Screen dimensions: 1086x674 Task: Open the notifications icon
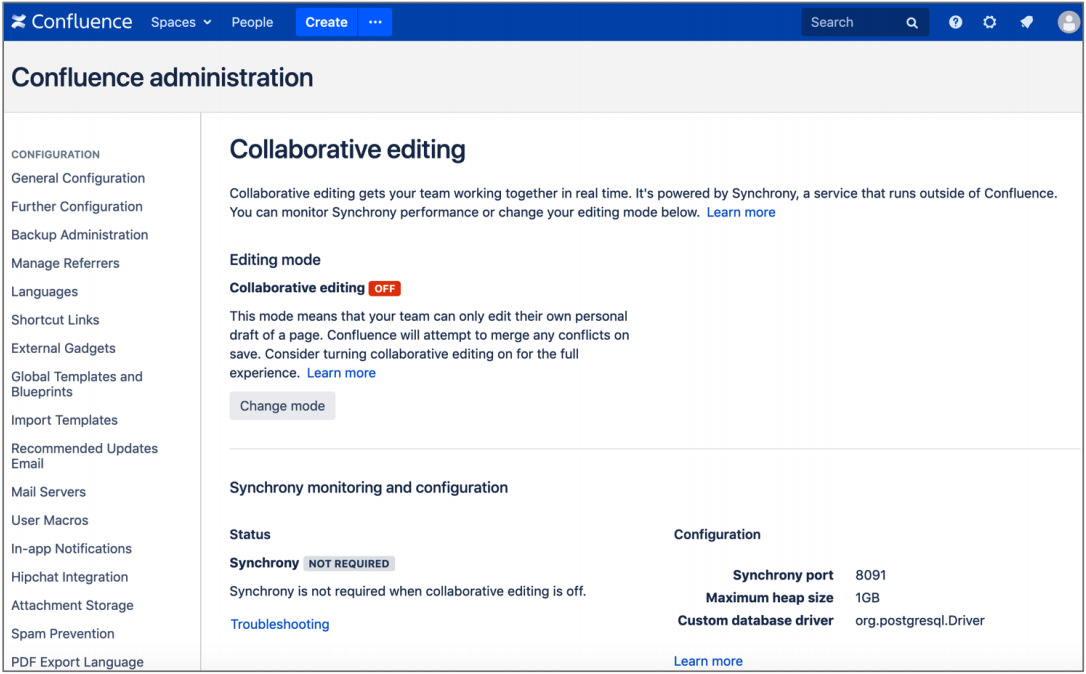(1026, 22)
